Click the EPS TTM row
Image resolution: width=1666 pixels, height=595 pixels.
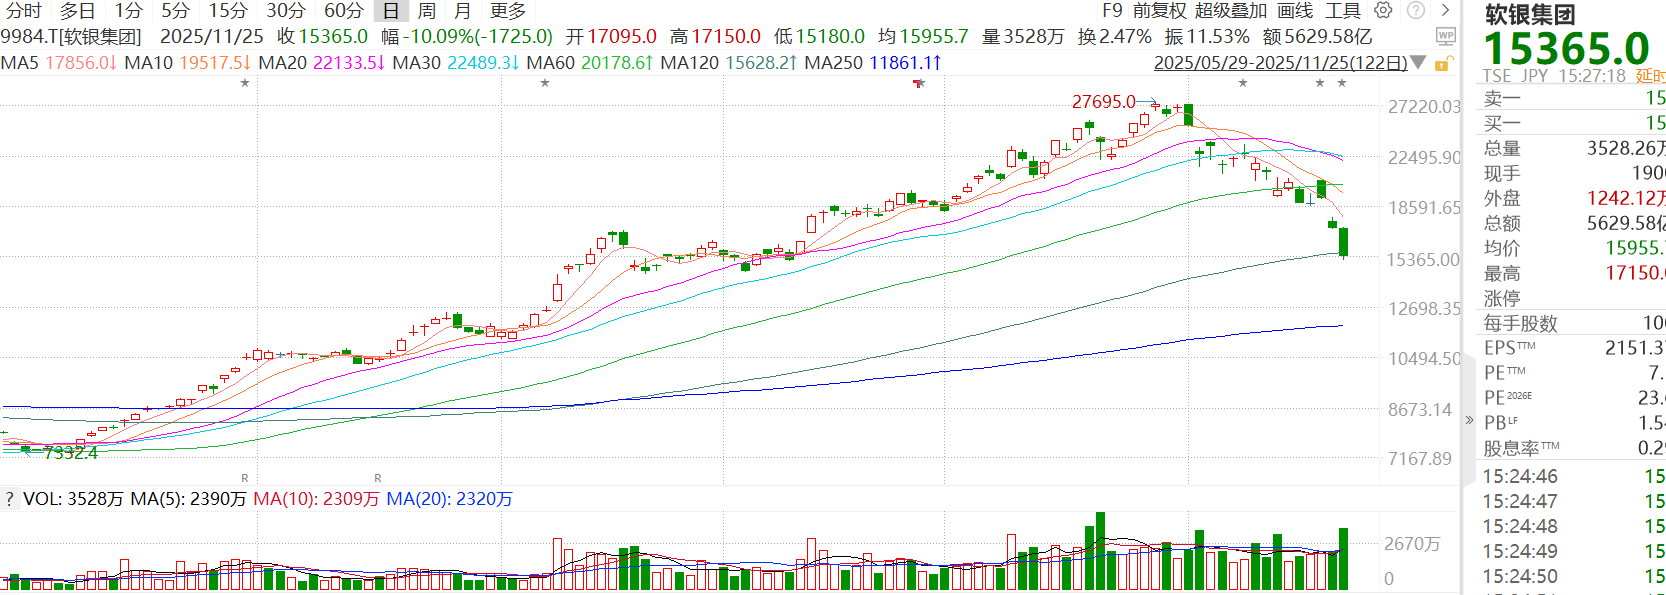coord(1573,348)
